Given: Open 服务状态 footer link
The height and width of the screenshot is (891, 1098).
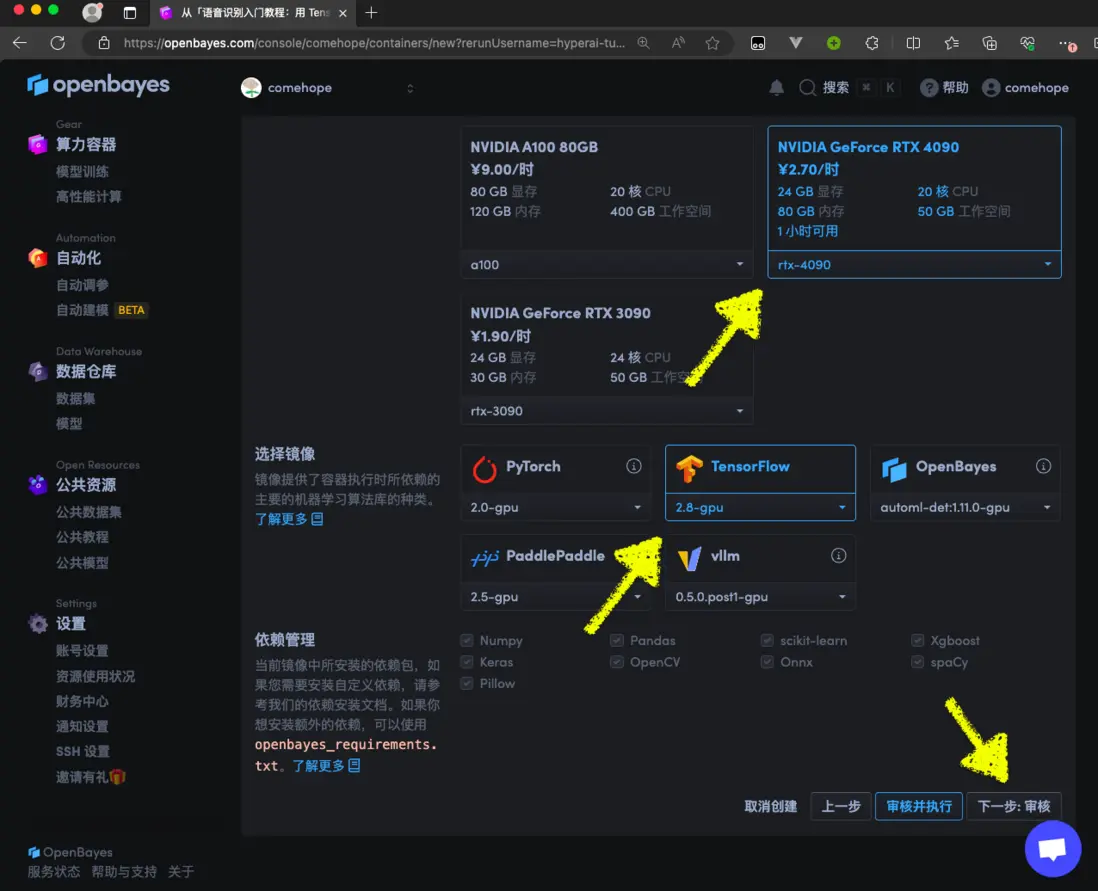Looking at the screenshot, I should 53,872.
